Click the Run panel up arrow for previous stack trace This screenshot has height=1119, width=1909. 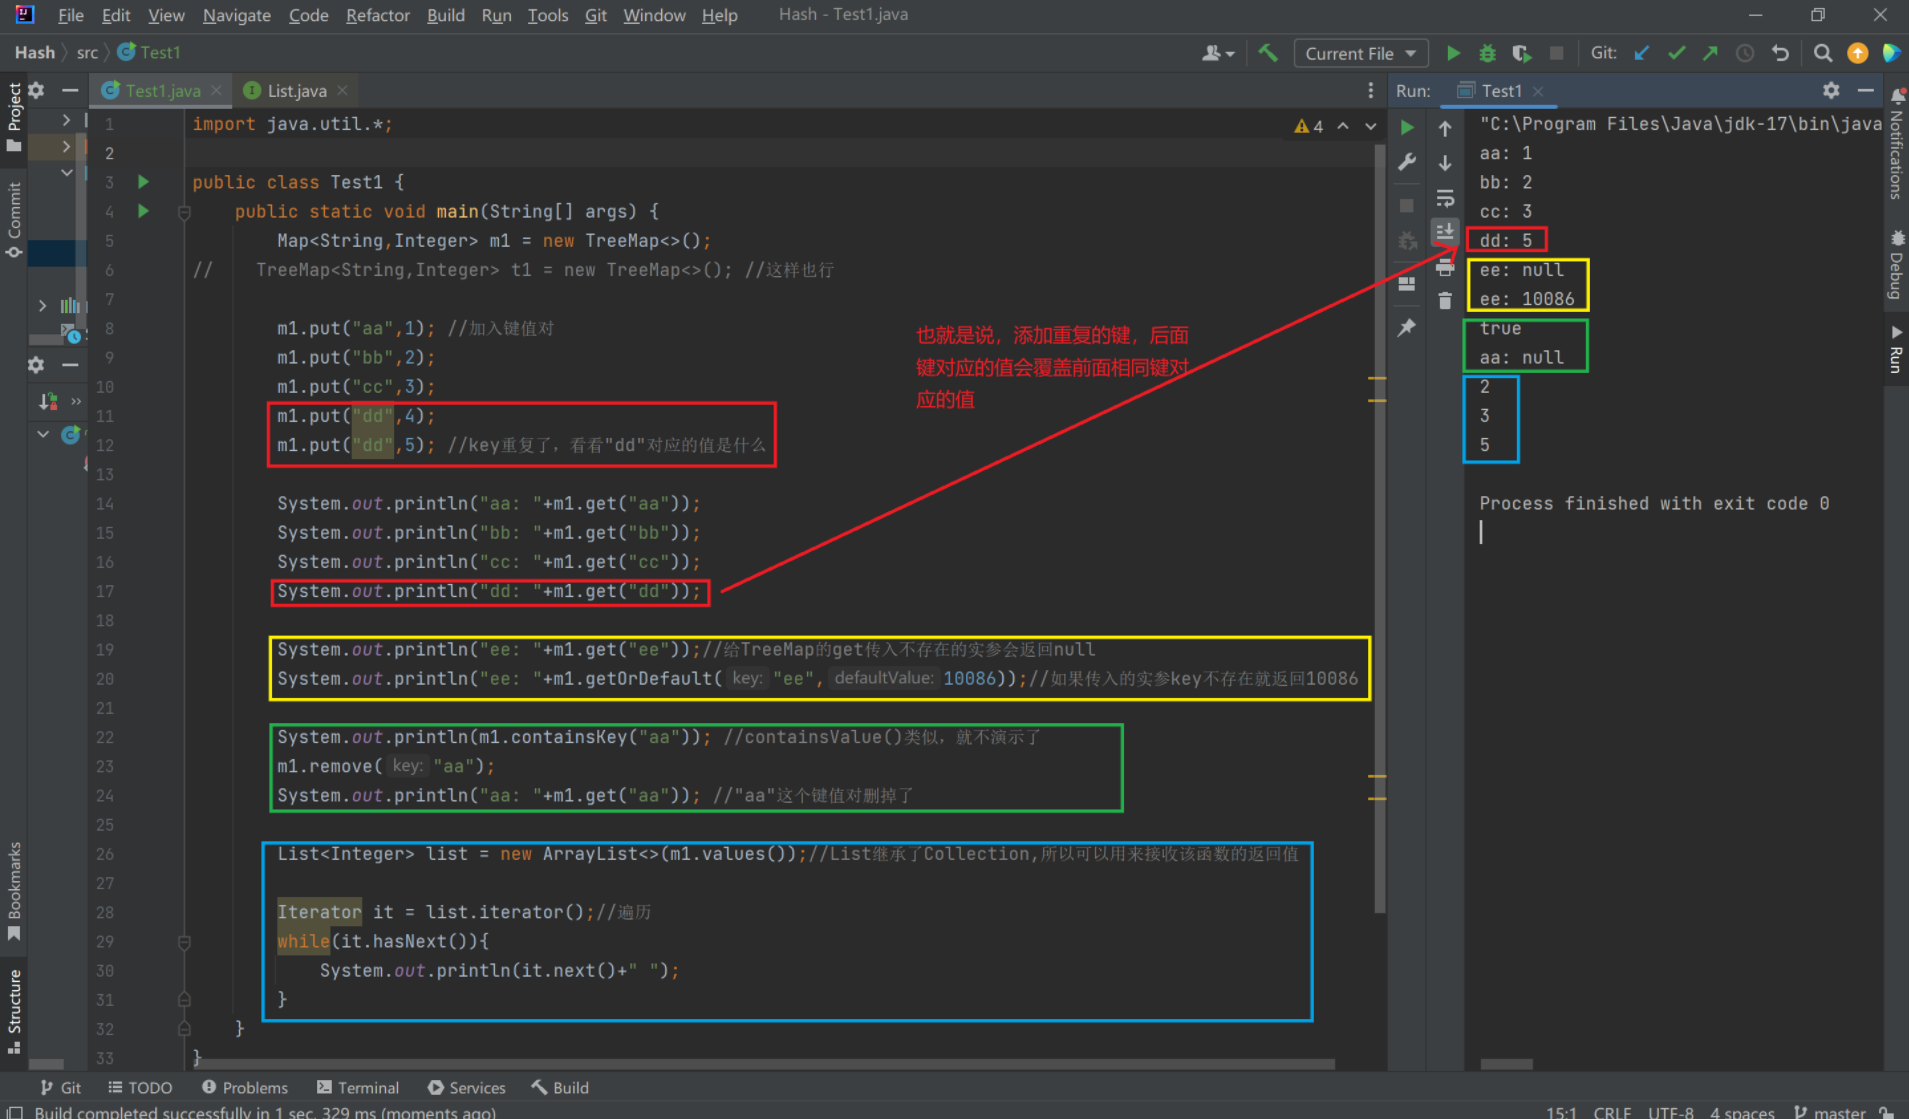(x=1445, y=128)
